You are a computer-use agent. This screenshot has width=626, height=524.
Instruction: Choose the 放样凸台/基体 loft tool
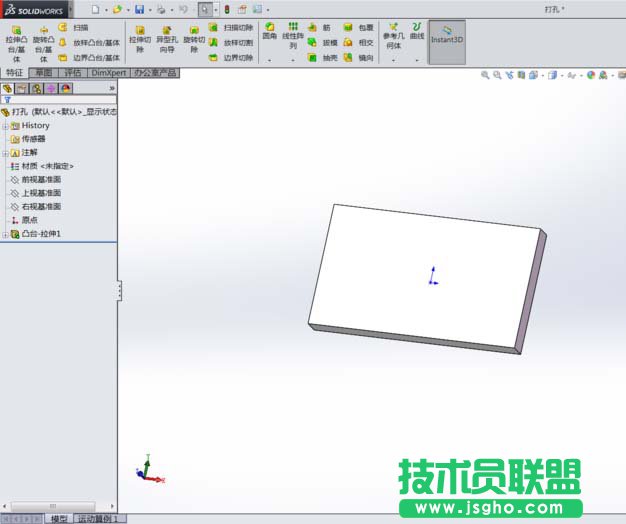point(89,43)
